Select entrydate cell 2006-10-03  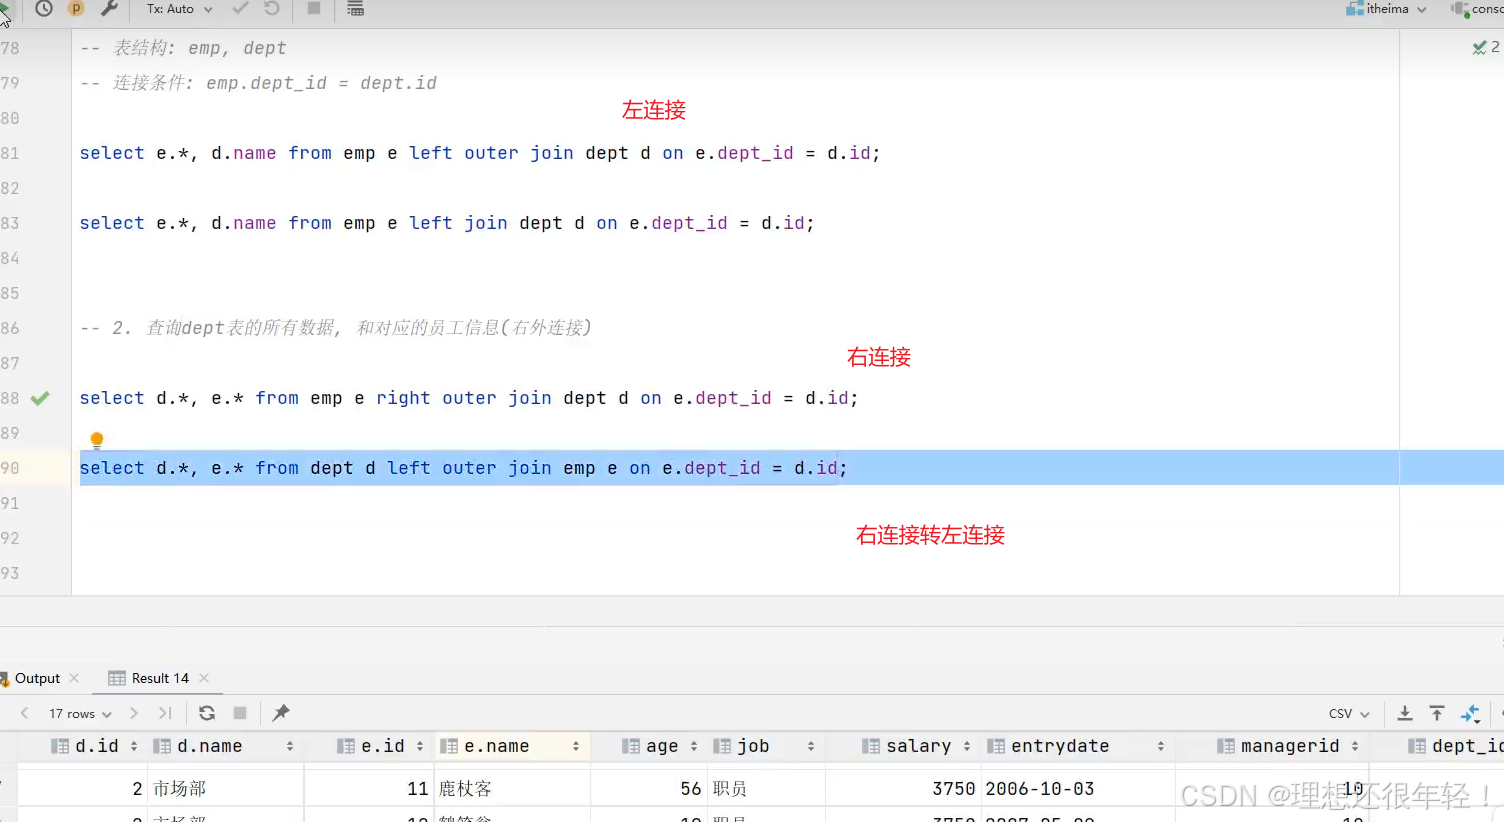pyautogui.click(x=1077, y=789)
